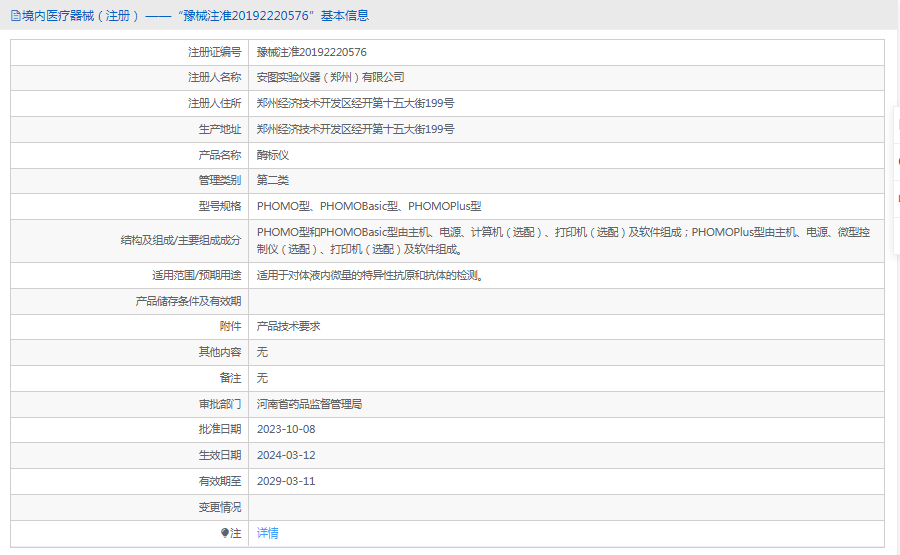Click the 管理类别 label
This screenshot has width=900, height=555.
click(x=220, y=180)
